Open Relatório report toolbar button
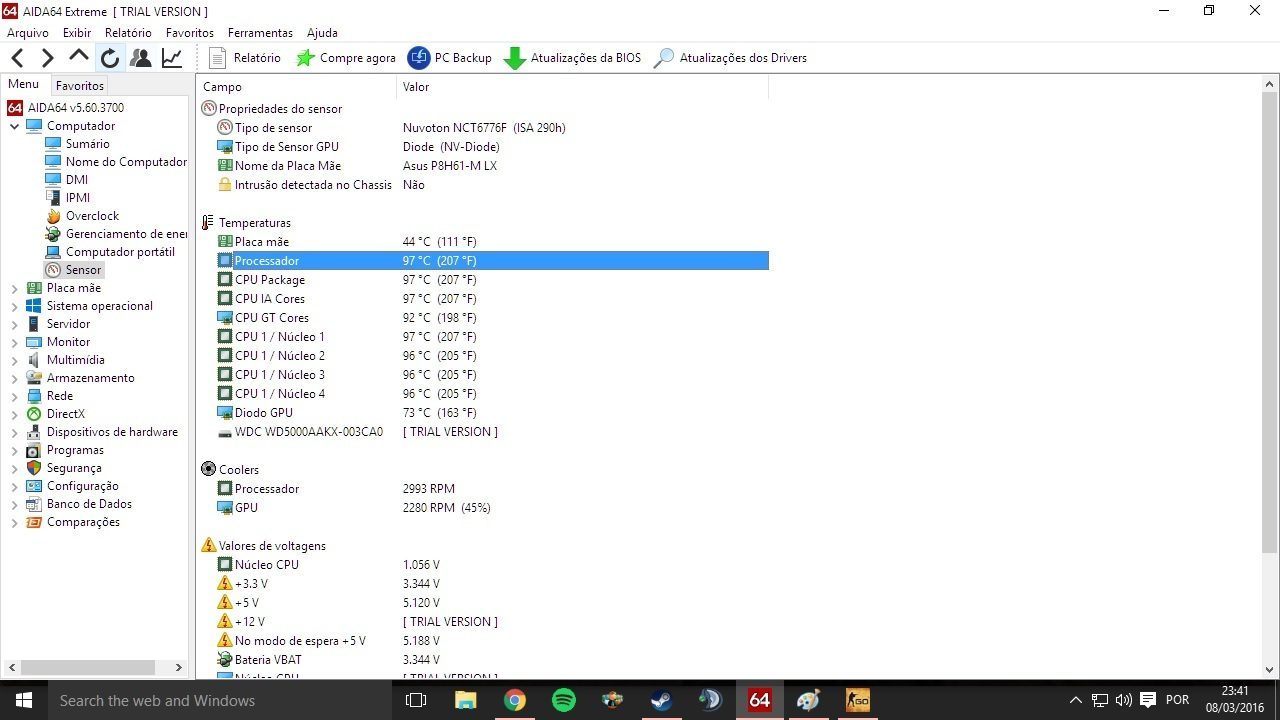The height and width of the screenshot is (720, 1280). [245, 58]
